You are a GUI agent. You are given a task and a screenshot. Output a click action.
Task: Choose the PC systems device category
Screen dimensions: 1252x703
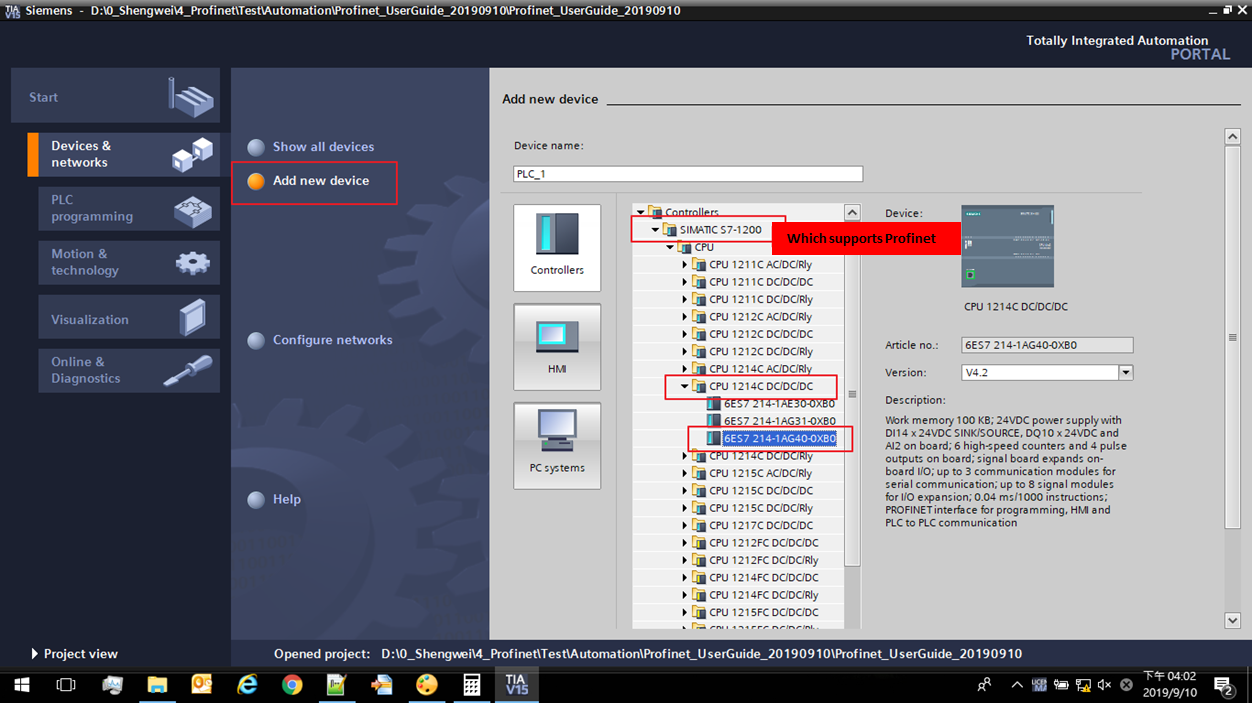tap(557, 445)
